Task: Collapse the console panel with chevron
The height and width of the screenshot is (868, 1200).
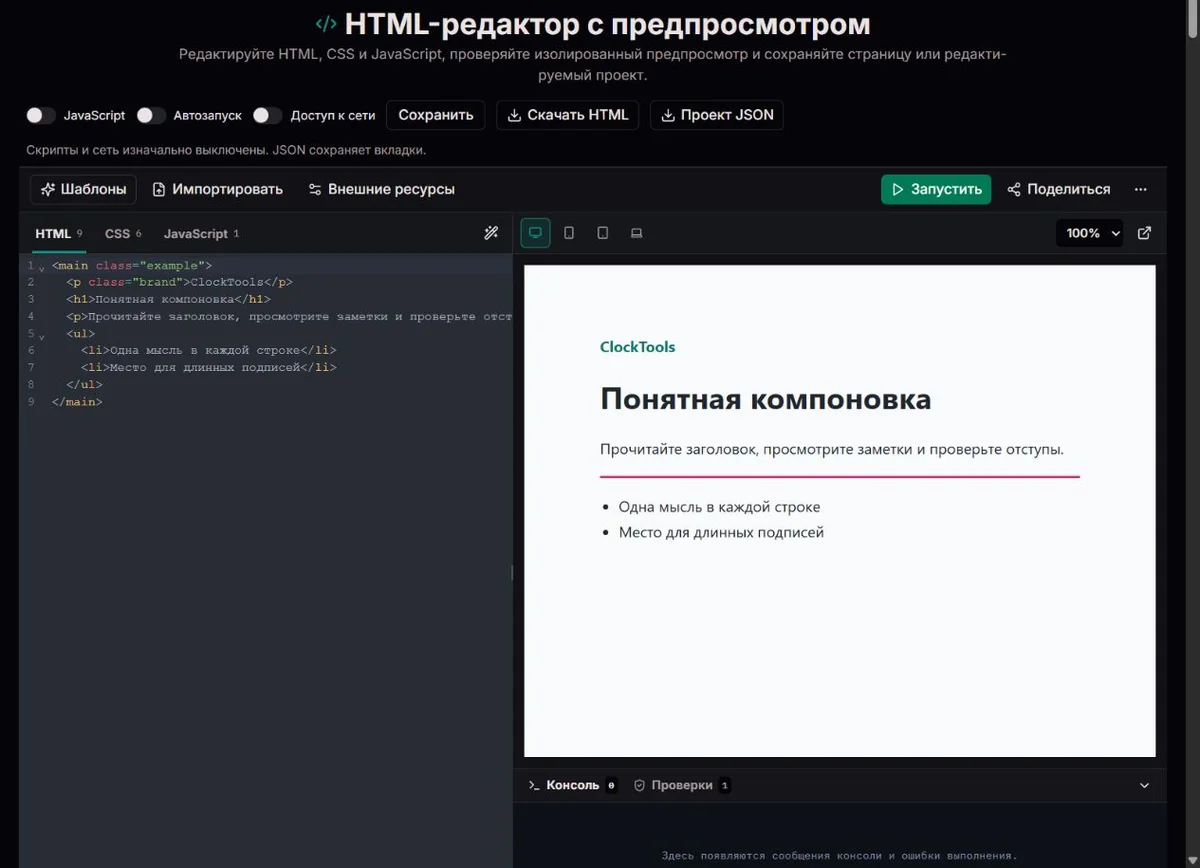Action: click(1145, 785)
